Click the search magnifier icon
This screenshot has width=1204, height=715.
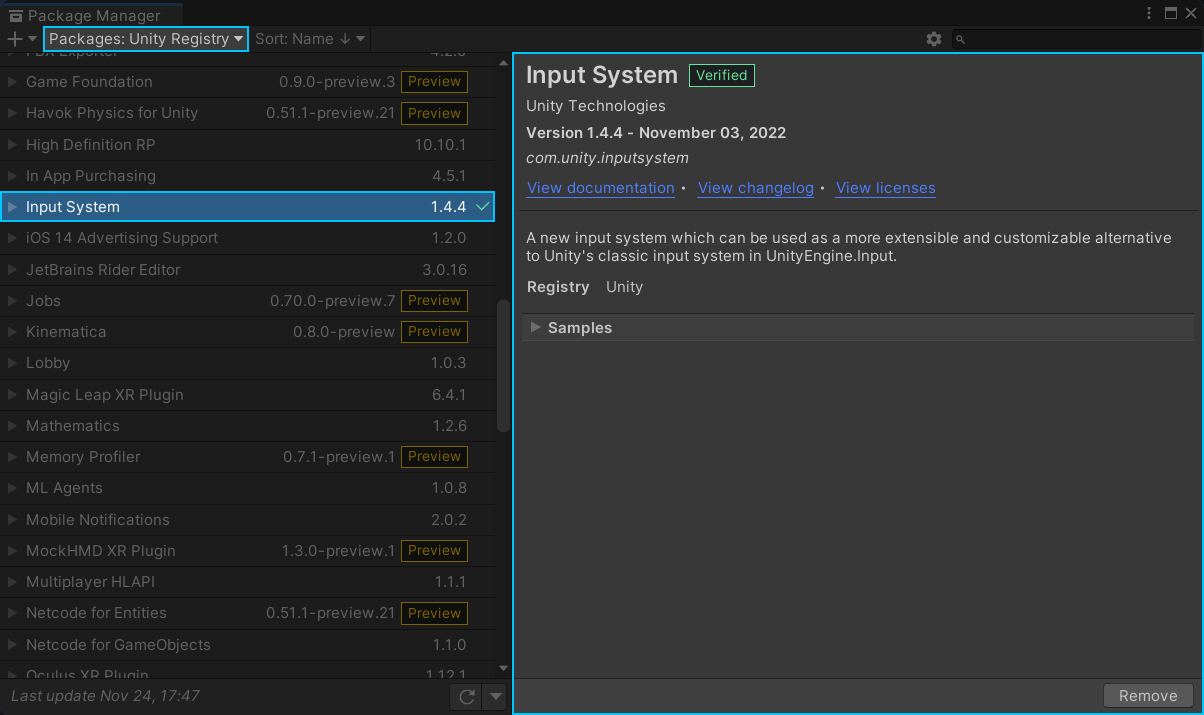click(959, 39)
